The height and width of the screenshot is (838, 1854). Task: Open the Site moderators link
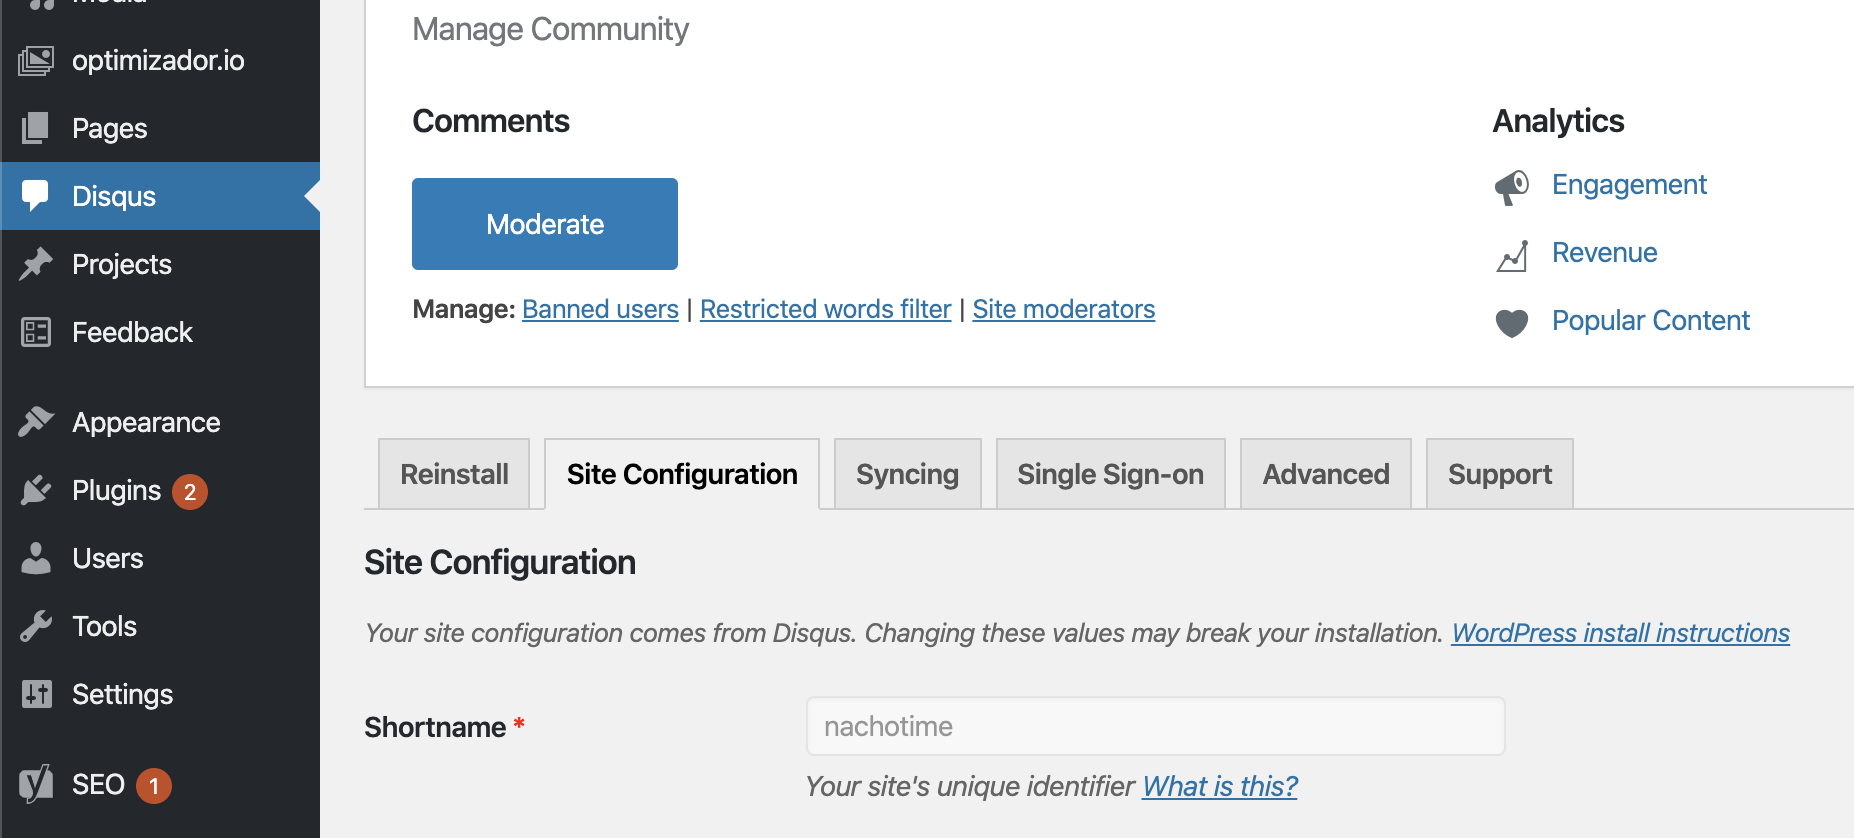1063,309
